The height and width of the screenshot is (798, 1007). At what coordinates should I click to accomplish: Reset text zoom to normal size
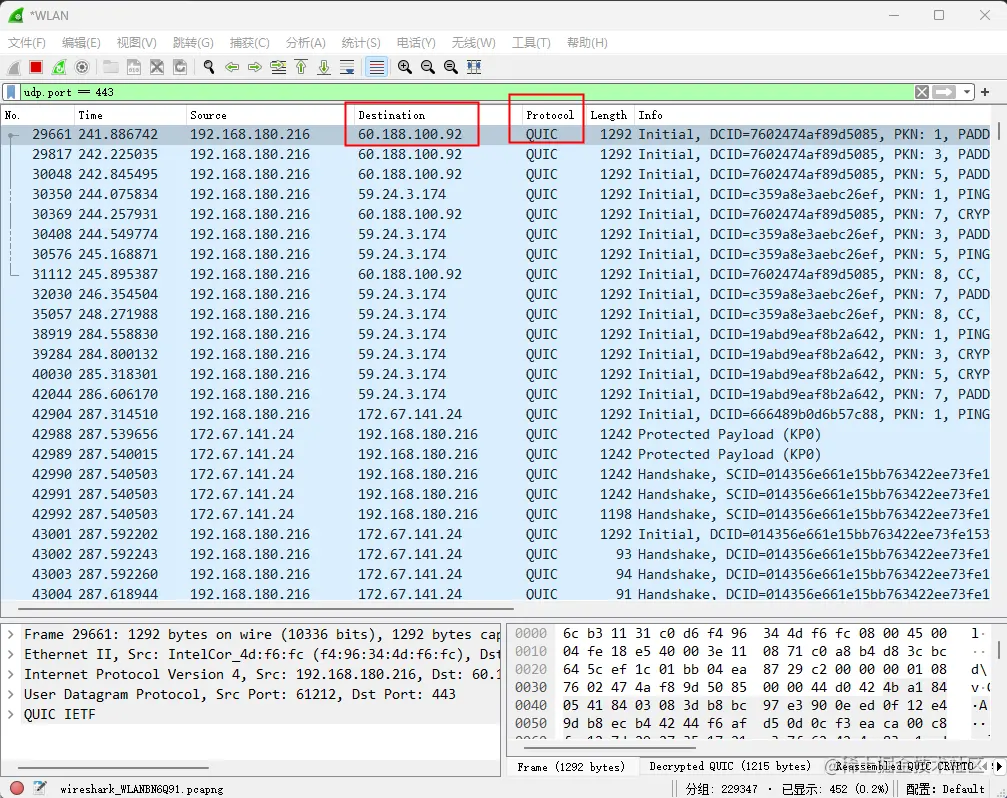tap(451, 67)
